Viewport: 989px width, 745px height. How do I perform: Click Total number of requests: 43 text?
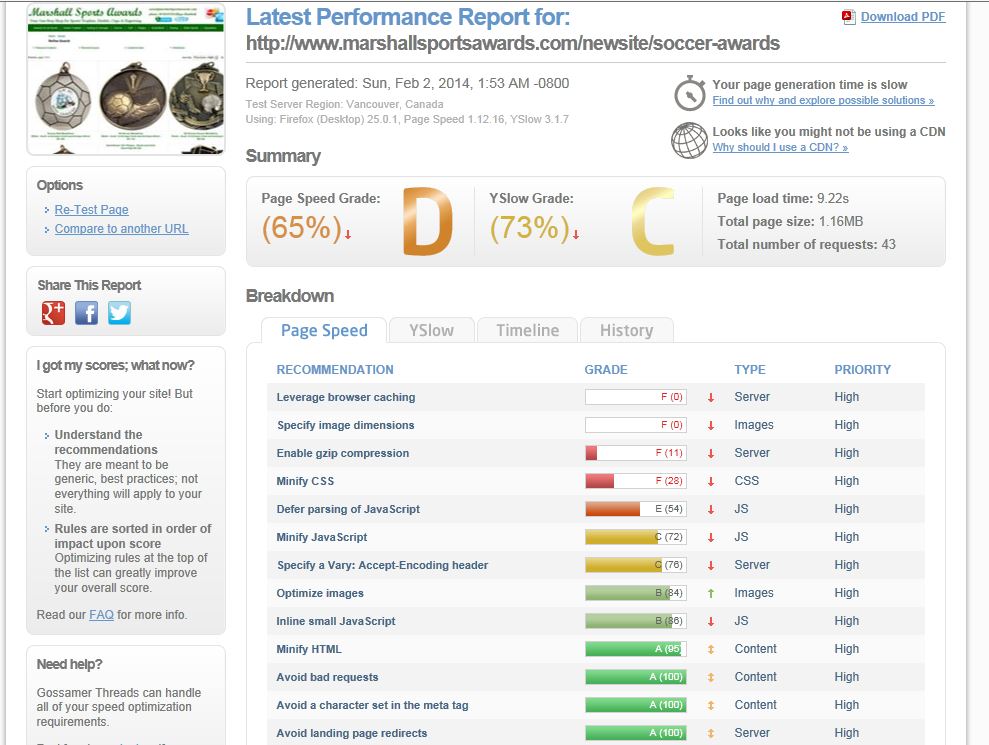click(806, 245)
